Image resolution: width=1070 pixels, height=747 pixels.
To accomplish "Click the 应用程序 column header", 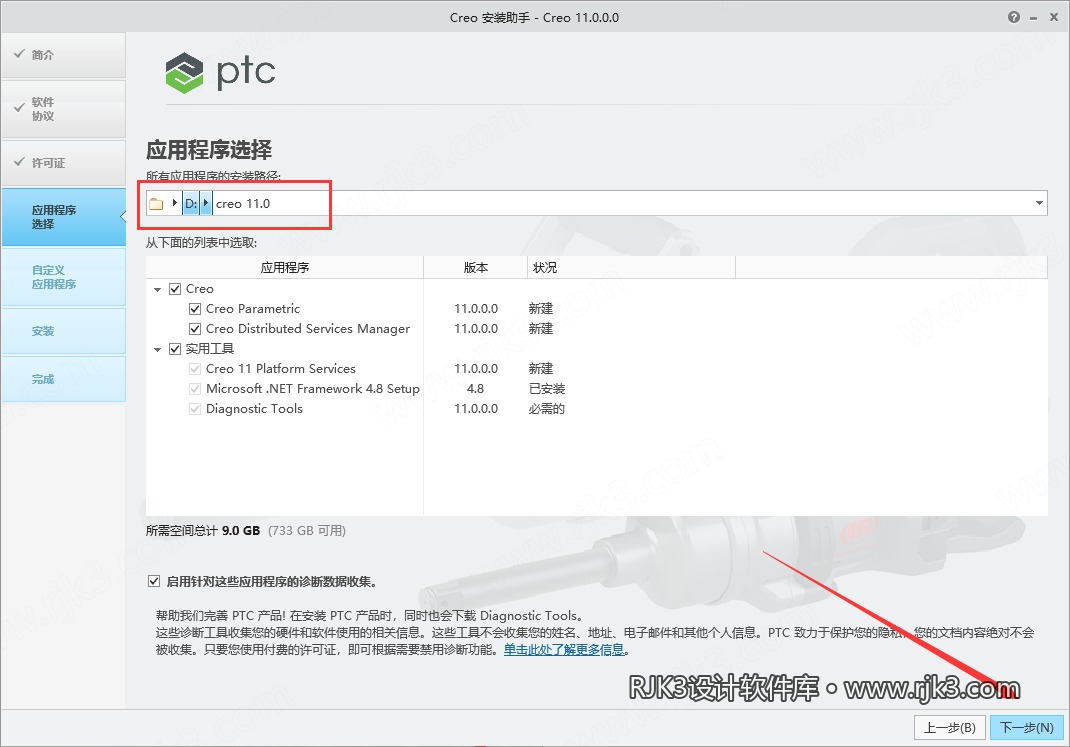I will (285, 267).
